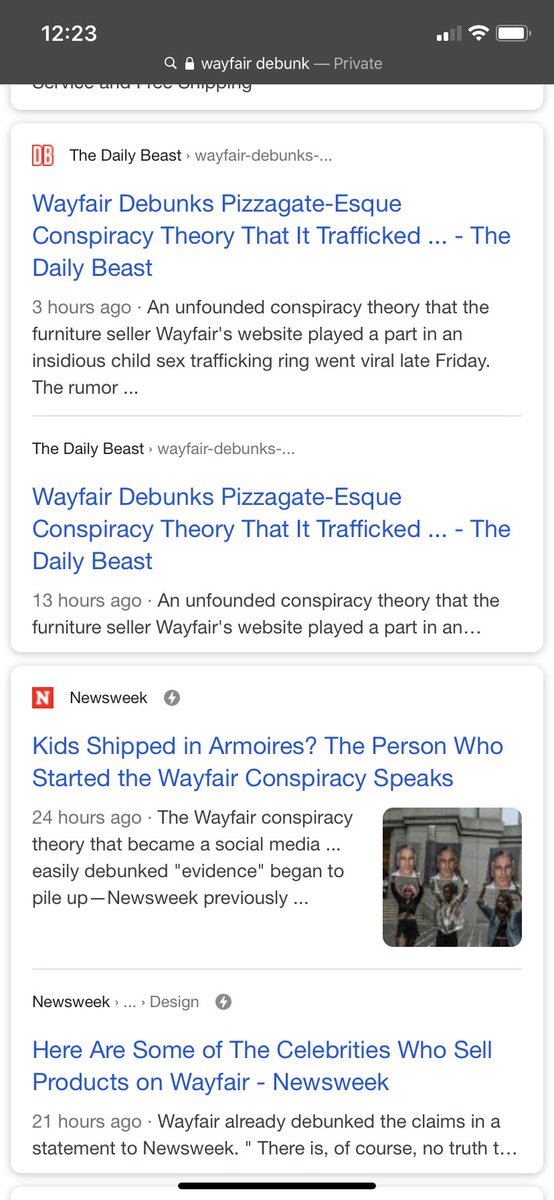Tap second The Daily Beast breadcrumb without logo
The image size is (554, 1200).
tap(164, 449)
